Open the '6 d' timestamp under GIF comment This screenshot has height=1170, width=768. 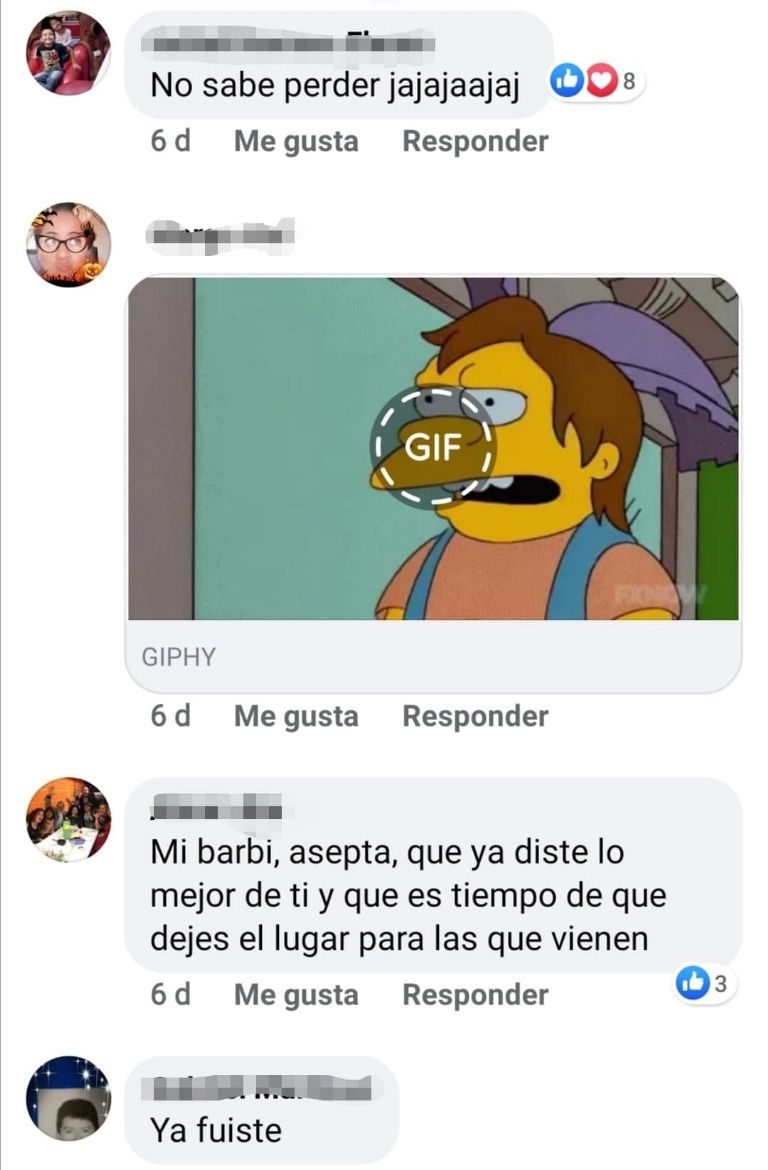[170, 716]
